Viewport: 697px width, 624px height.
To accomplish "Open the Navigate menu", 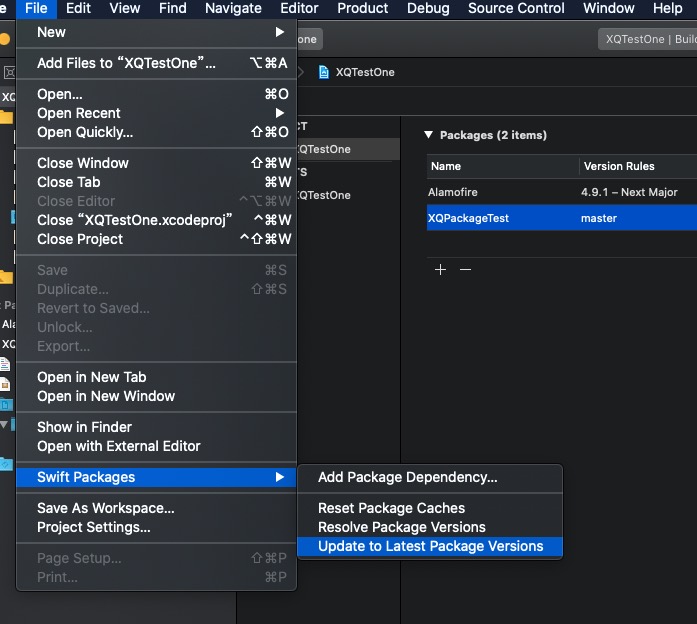I will tap(233, 8).
